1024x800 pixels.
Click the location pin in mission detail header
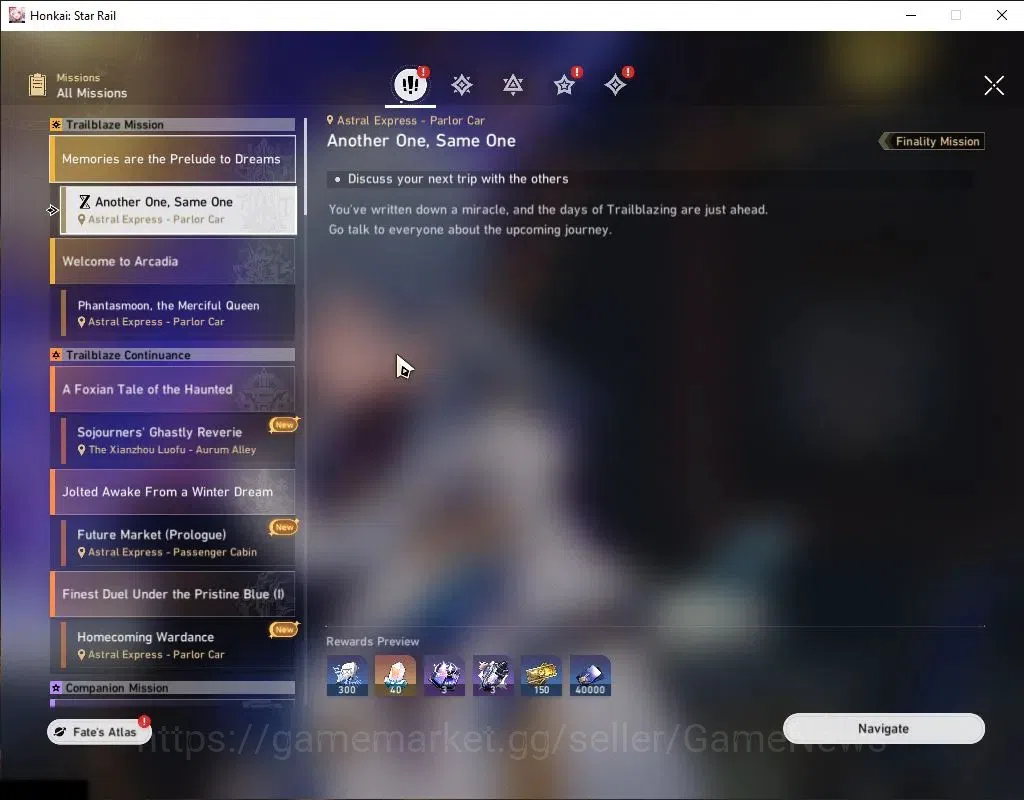coord(330,120)
